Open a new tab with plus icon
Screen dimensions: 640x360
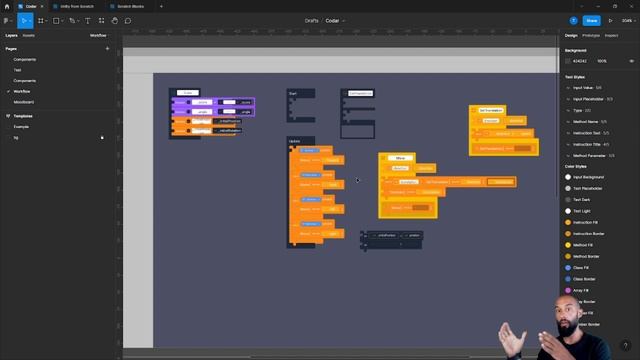click(x=161, y=7)
